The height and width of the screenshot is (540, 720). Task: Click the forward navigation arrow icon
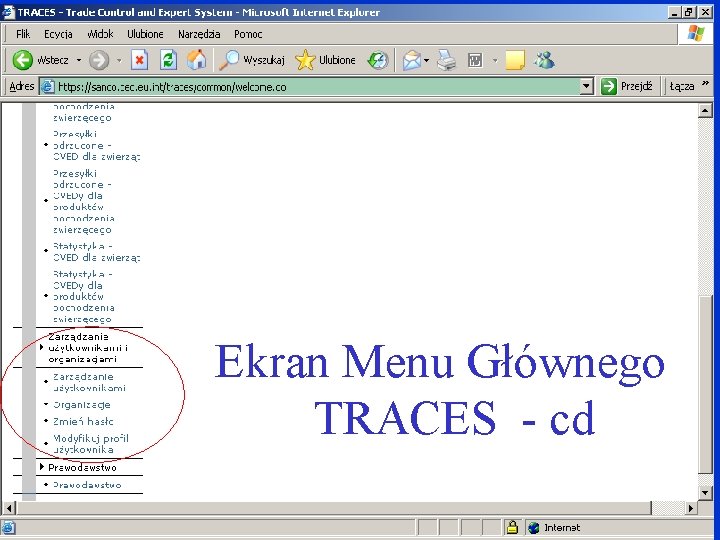click(99, 60)
